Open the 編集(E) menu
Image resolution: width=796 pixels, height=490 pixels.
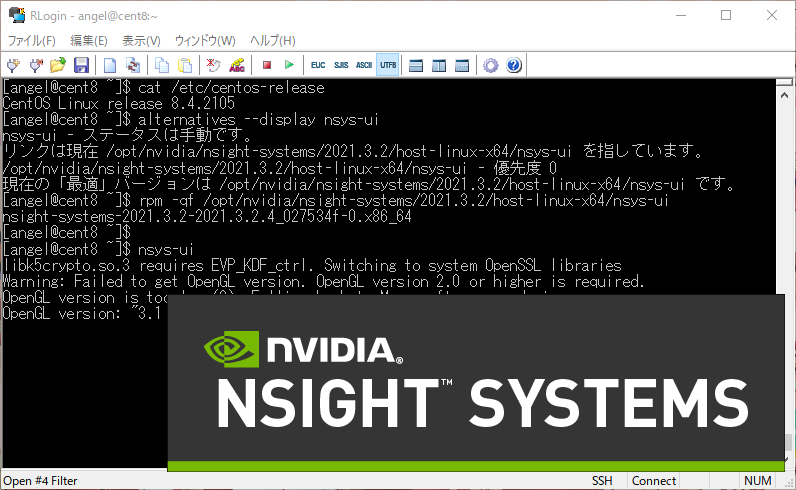89,41
